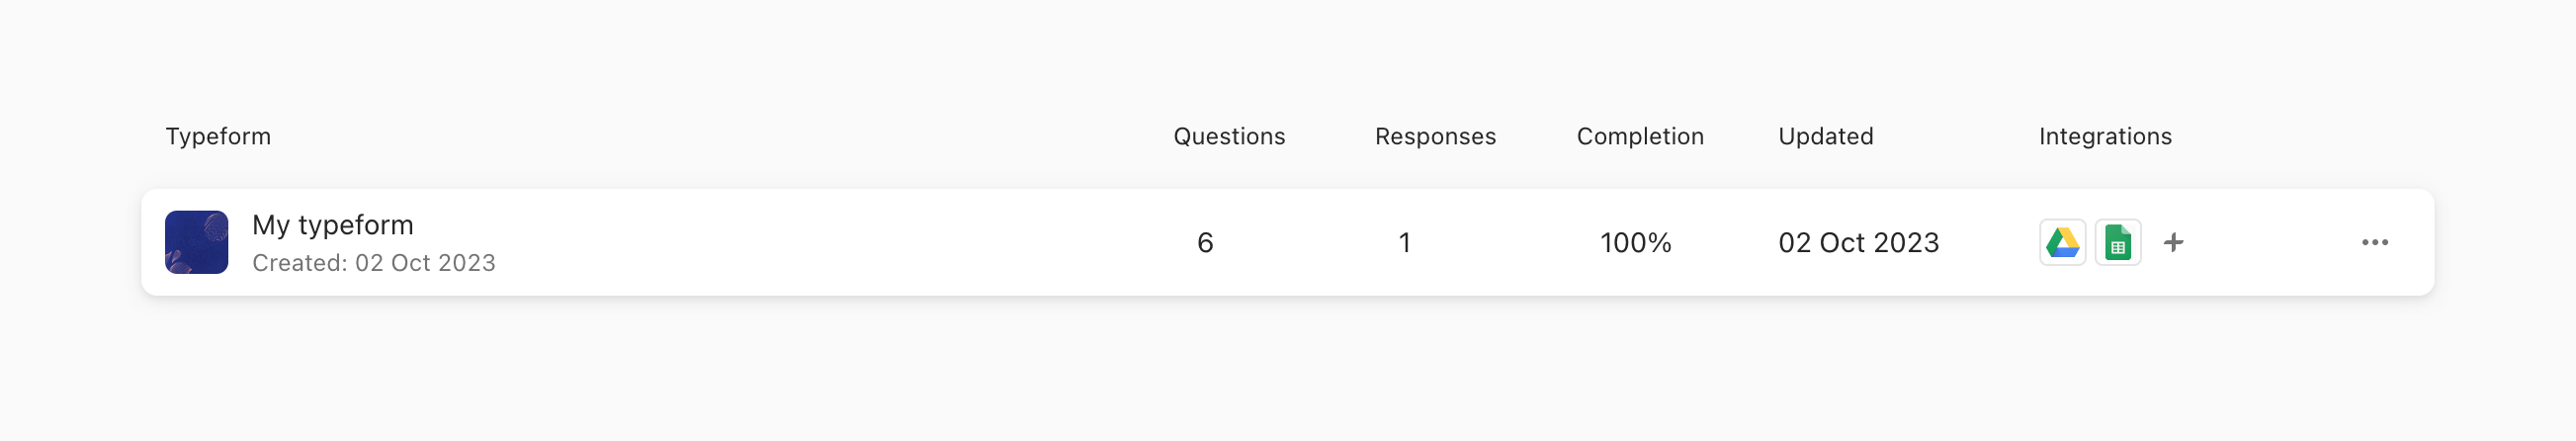Click the blue typeform thumbnail image

[196, 242]
